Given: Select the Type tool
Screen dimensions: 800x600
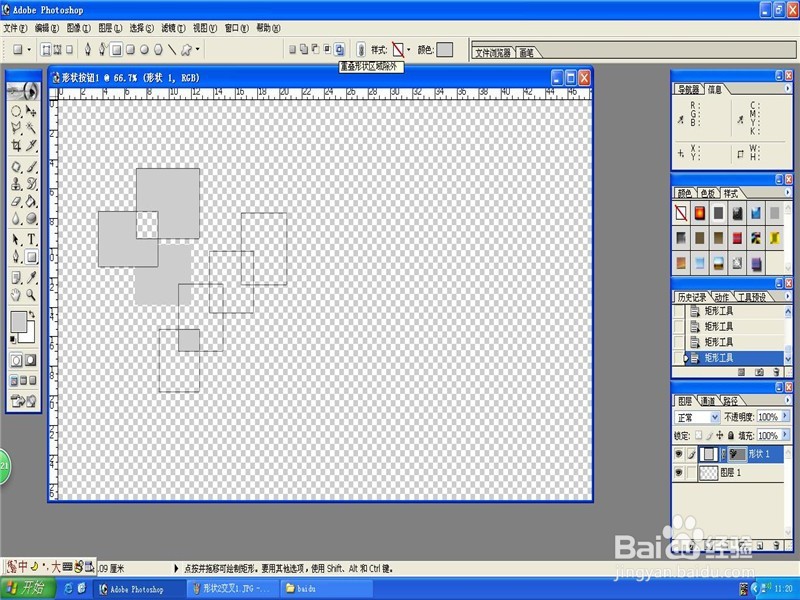Looking at the screenshot, I should point(31,239).
